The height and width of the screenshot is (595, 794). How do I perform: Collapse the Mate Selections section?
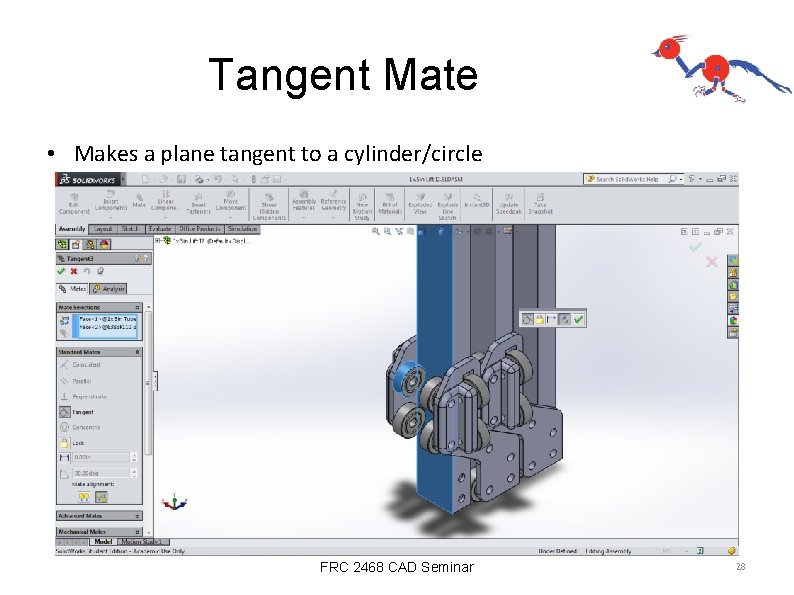pyautogui.click(x=137, y=307)
